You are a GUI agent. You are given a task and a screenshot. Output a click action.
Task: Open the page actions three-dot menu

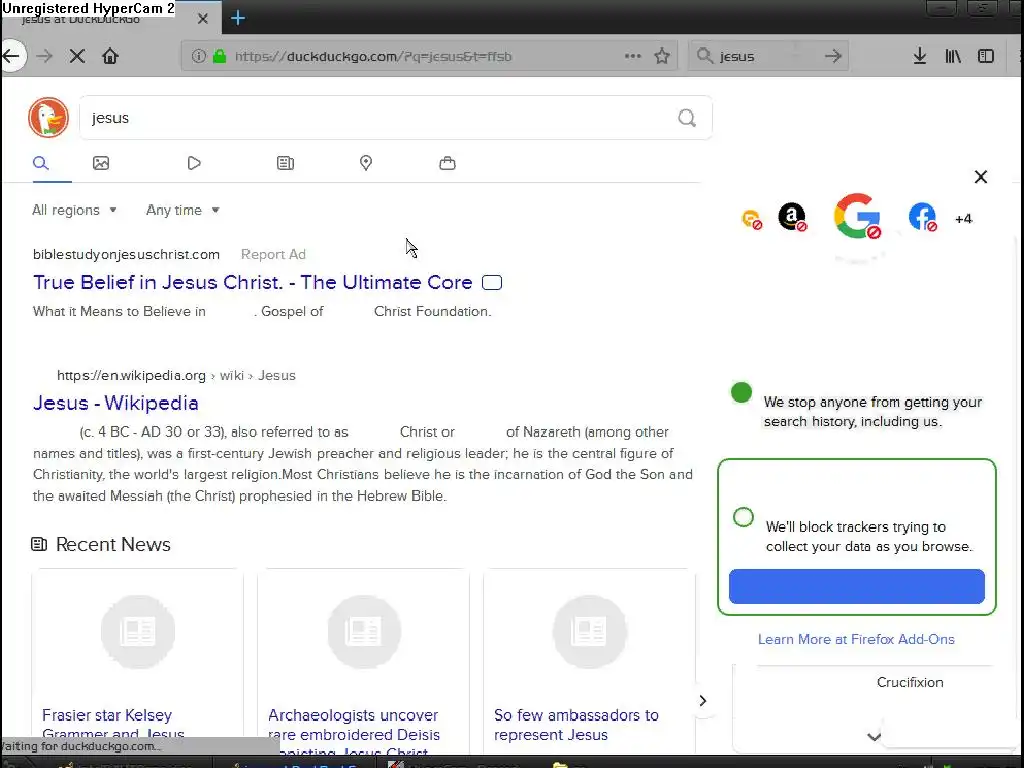[x=632, y=56]
